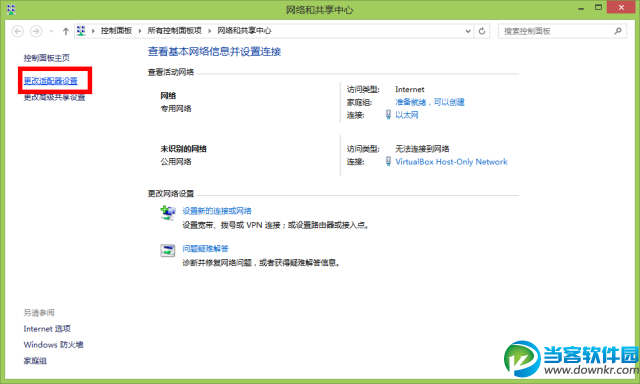Select 控制面板 in the breadcrumb path
This screenshot has width=640, height=384.
coord(116,31)
